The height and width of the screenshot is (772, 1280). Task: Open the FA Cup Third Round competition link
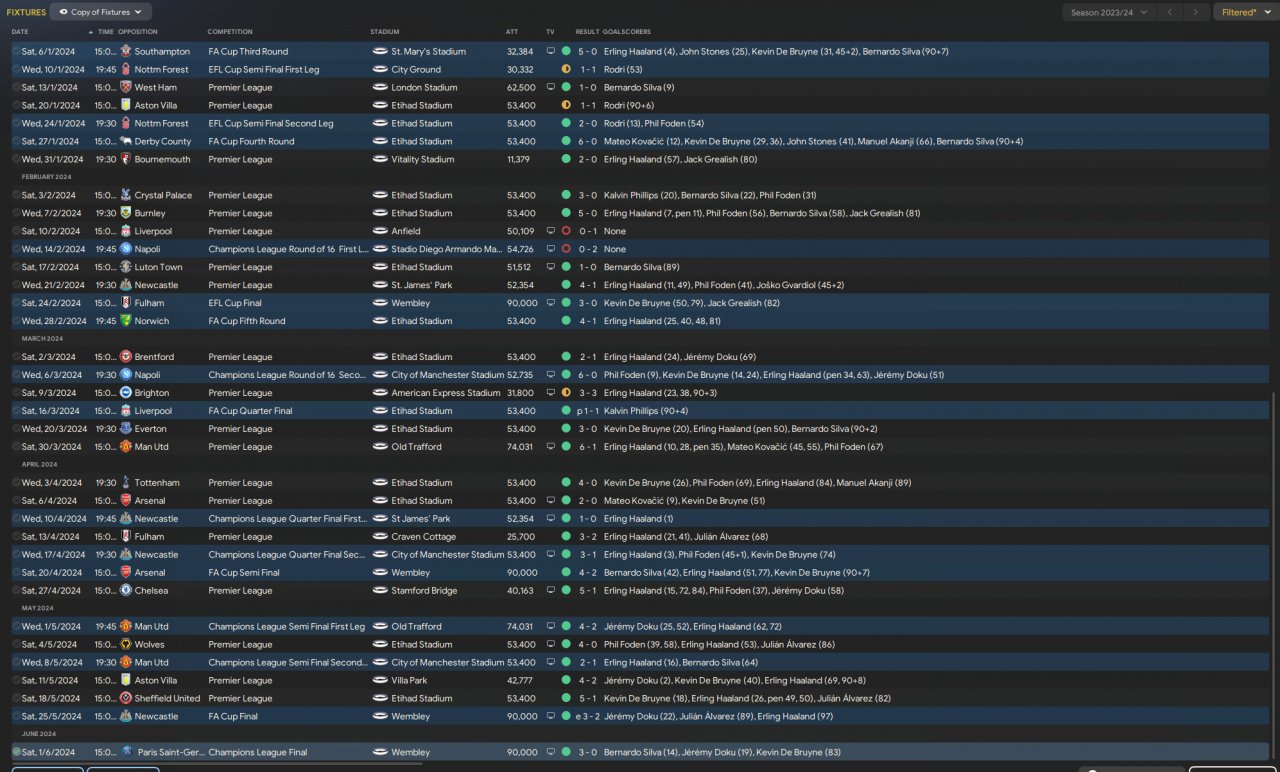[248, 51]
